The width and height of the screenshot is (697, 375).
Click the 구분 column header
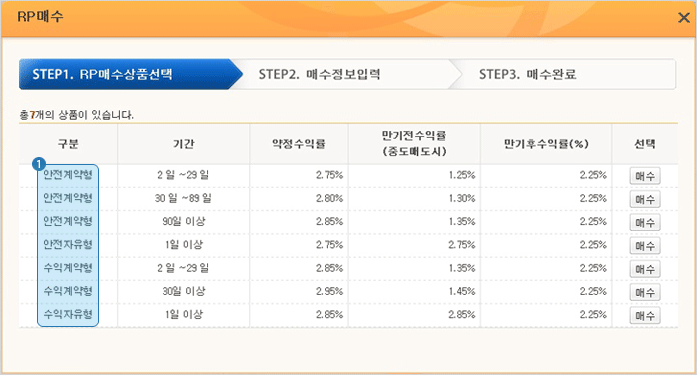point(68,144)
